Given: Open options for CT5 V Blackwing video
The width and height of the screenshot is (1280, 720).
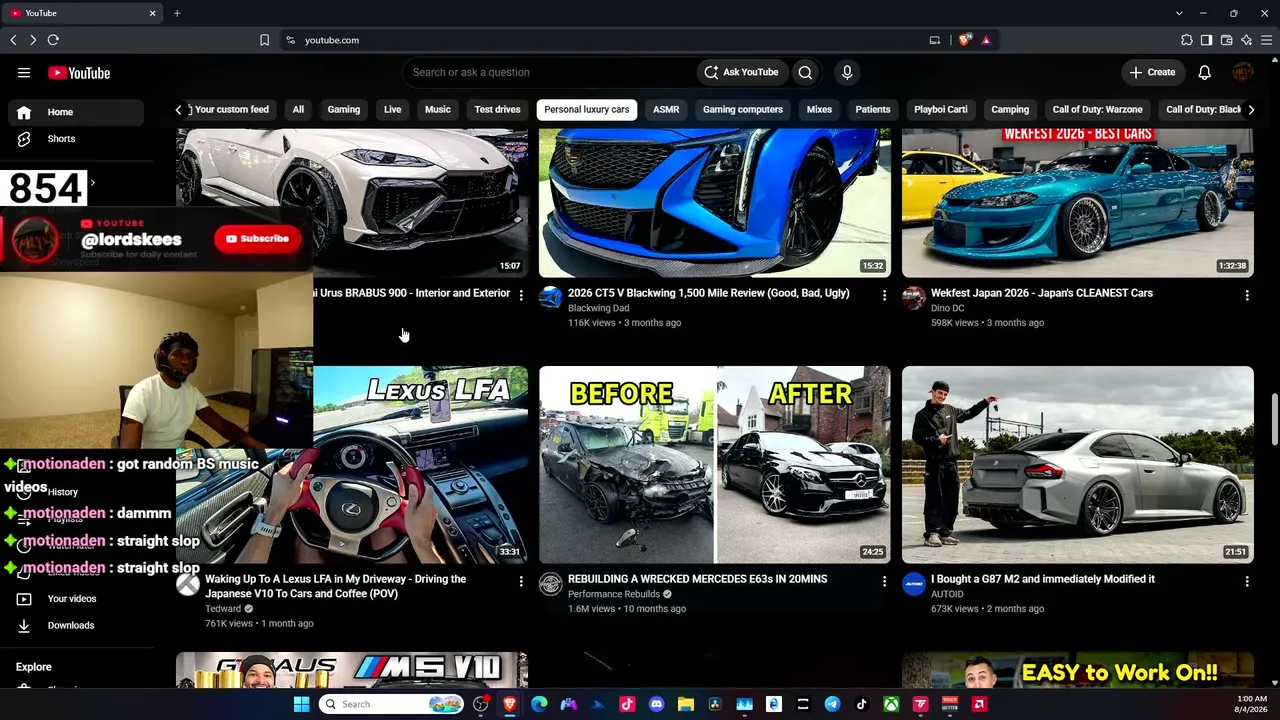Looking at the screenshot, I should click(884, 295).
